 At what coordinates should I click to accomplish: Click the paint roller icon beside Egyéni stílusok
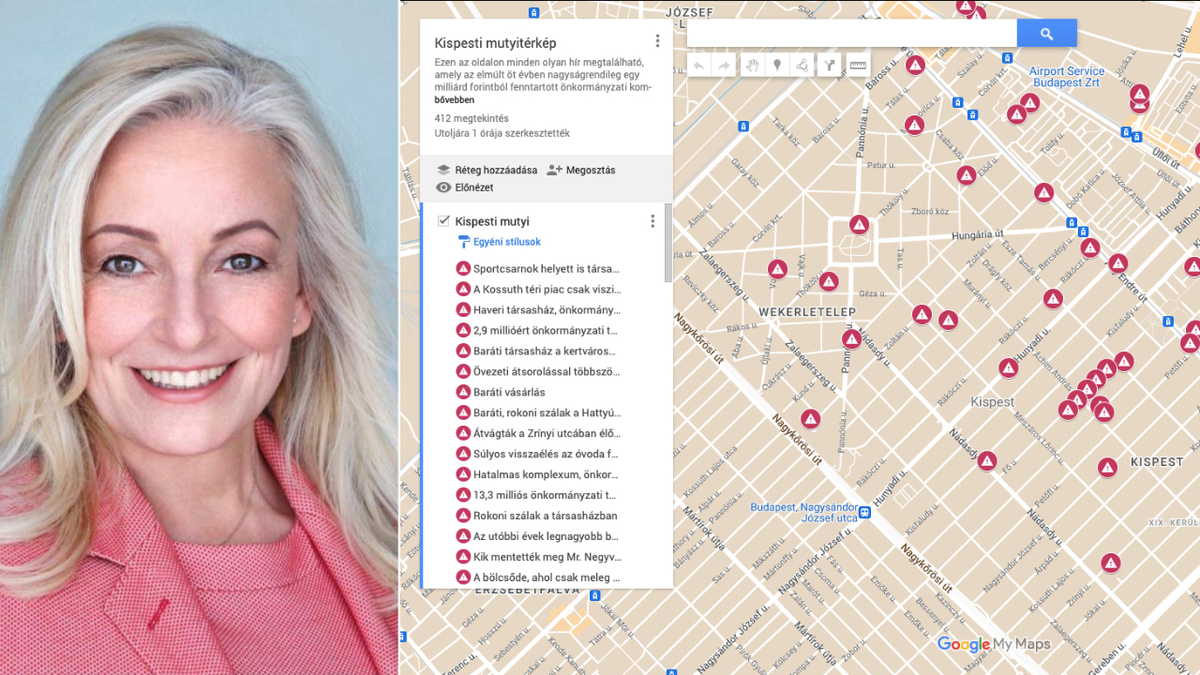click(x=463, y=242)
